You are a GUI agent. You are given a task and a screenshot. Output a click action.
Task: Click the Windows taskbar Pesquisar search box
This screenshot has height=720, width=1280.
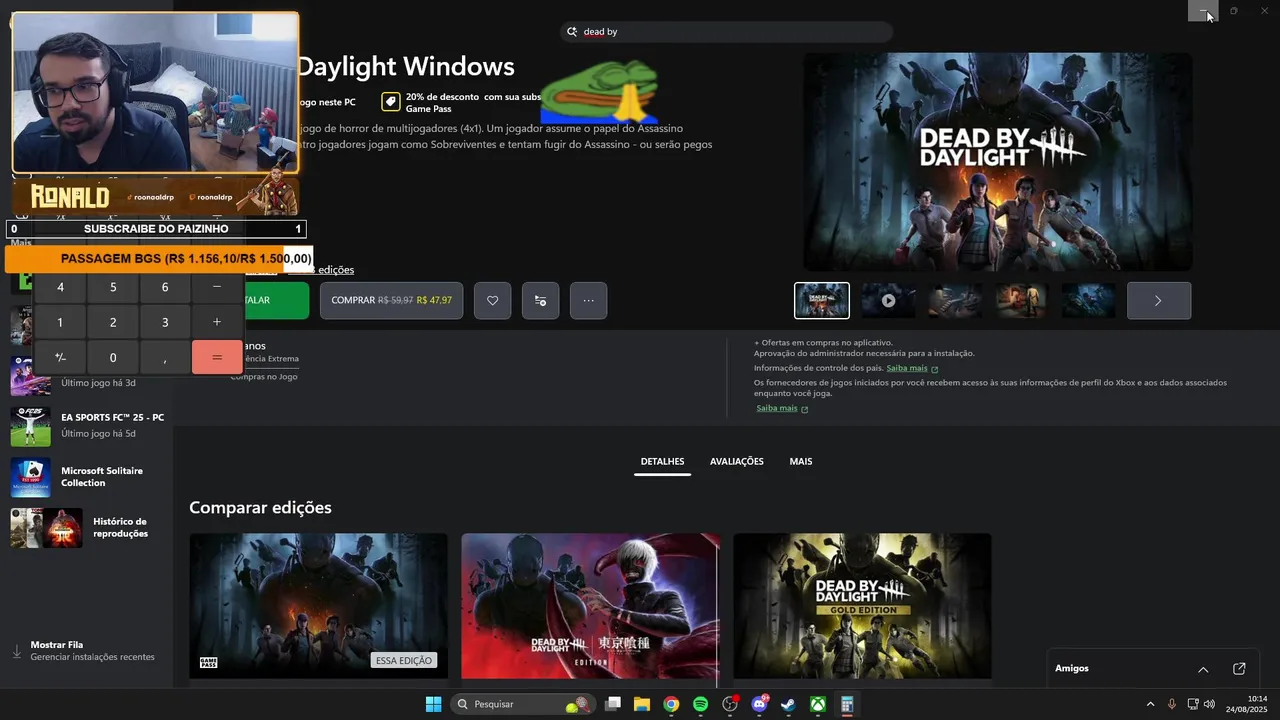point(522,704)
